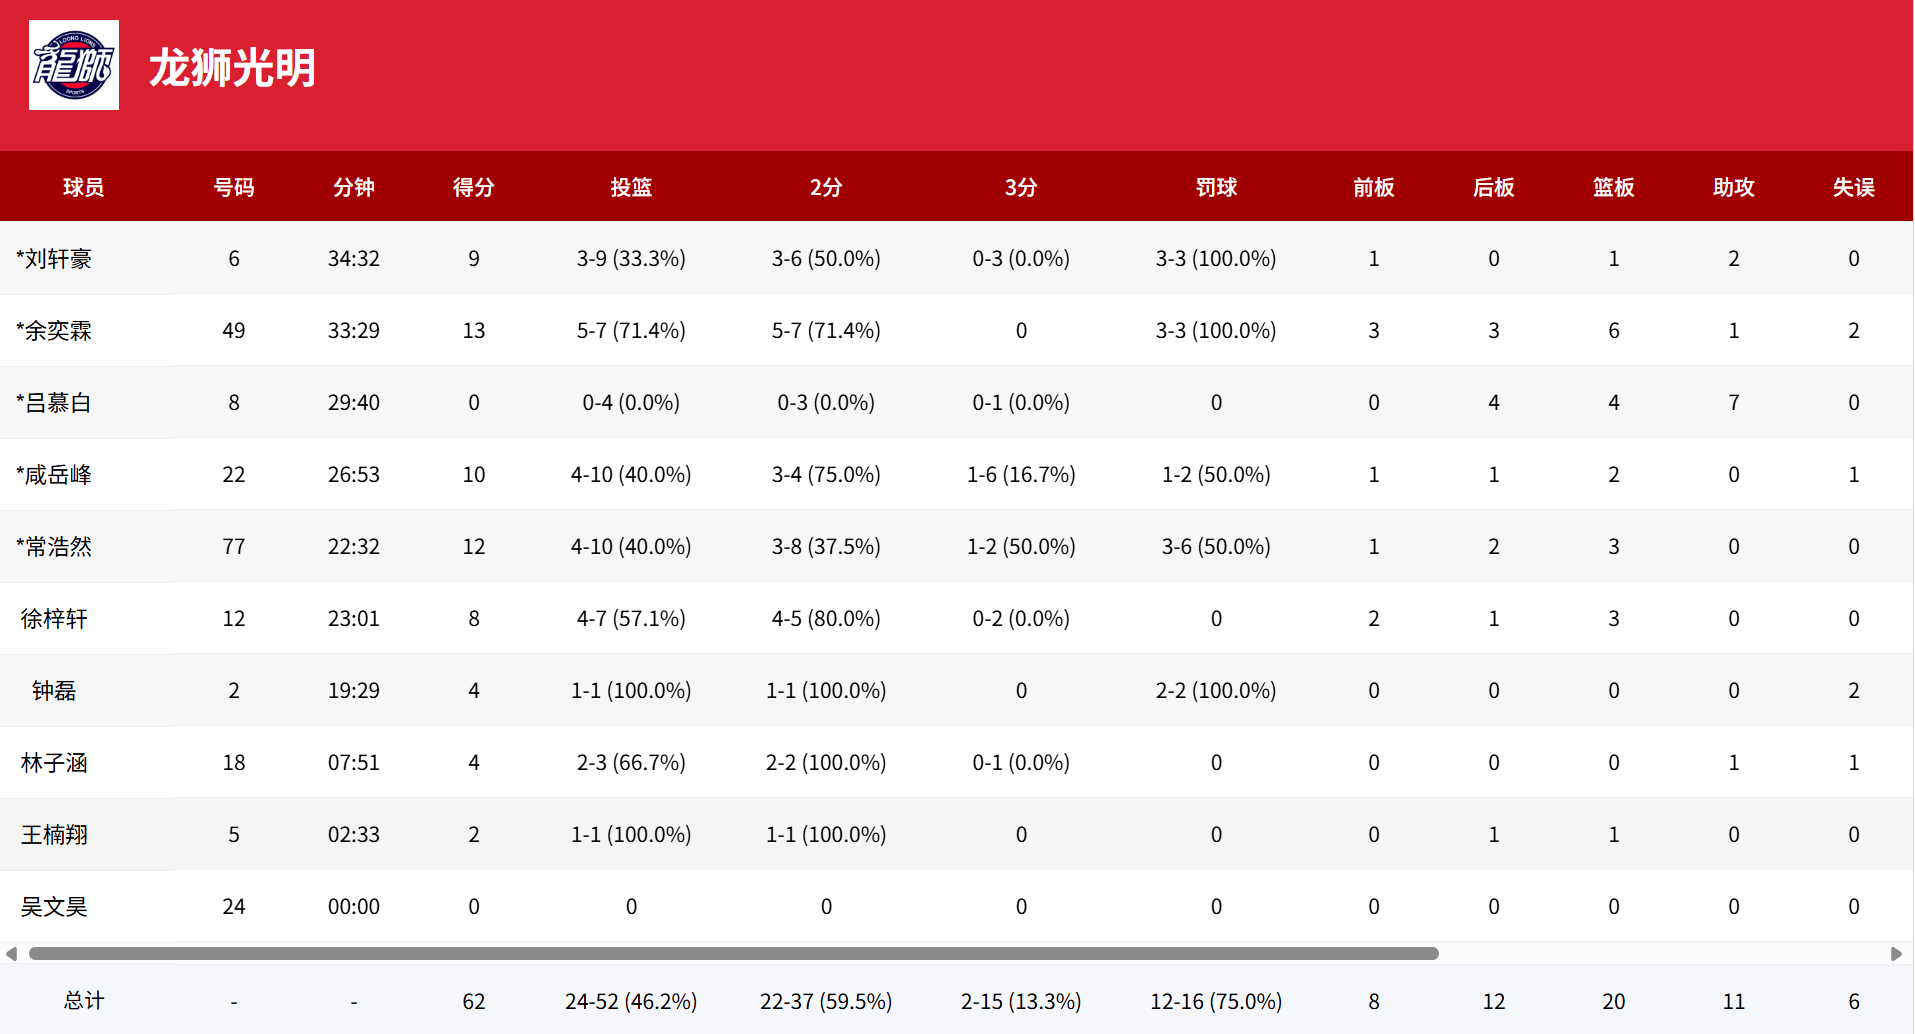Viewport: 1915px width, 1034px height.
Task: Select the 投篮 column header
Action: pyautogui.click(x=631, y=187)
